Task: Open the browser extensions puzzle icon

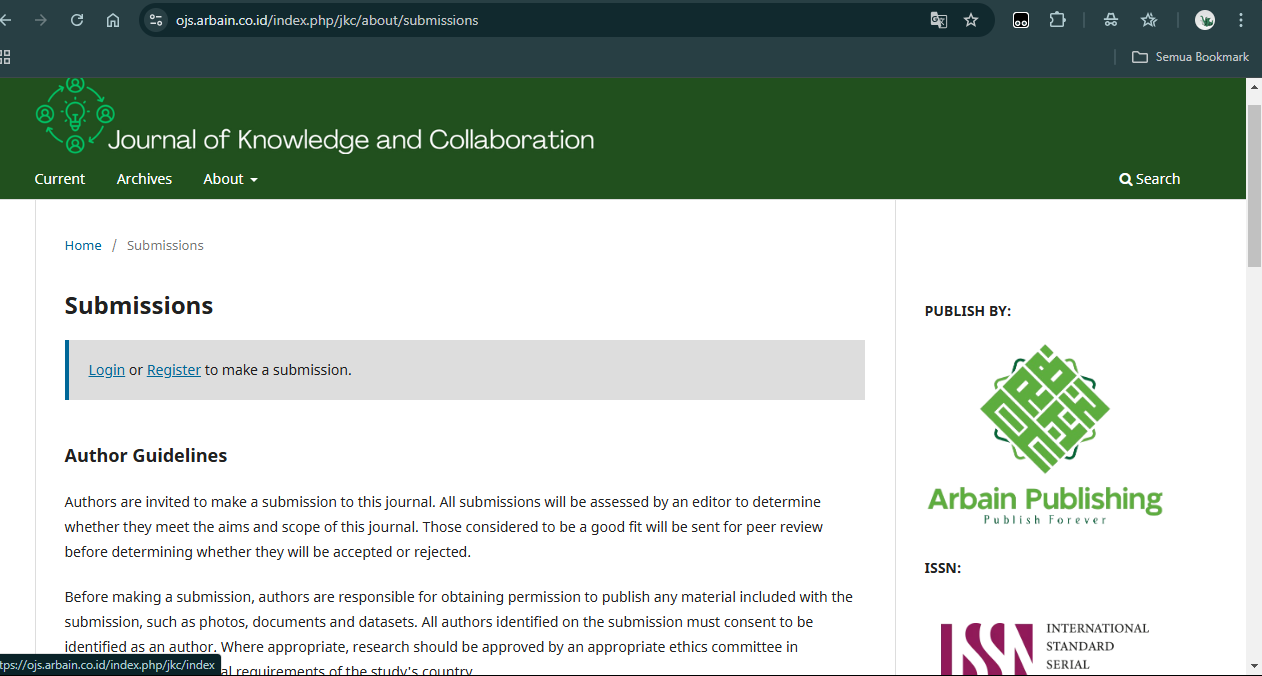Action: tap(1057, 20)
